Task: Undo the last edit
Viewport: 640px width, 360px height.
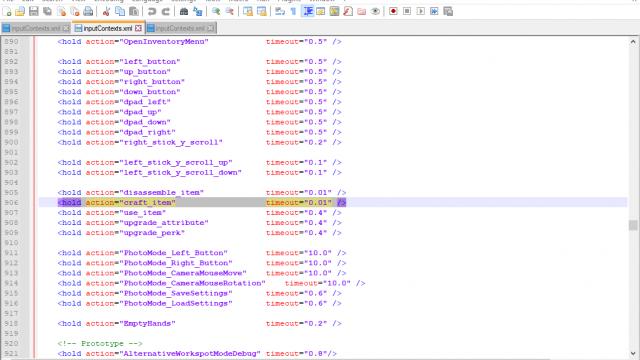Action: [151, 11]
